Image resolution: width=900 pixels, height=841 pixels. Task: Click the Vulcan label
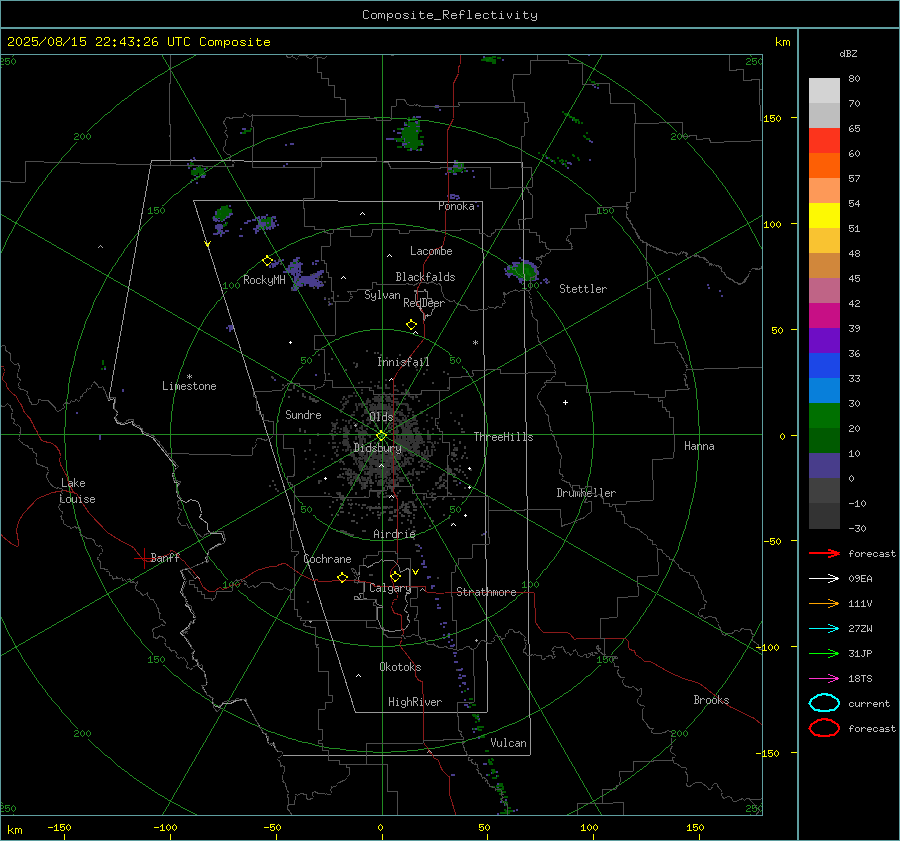pos(508,743)
